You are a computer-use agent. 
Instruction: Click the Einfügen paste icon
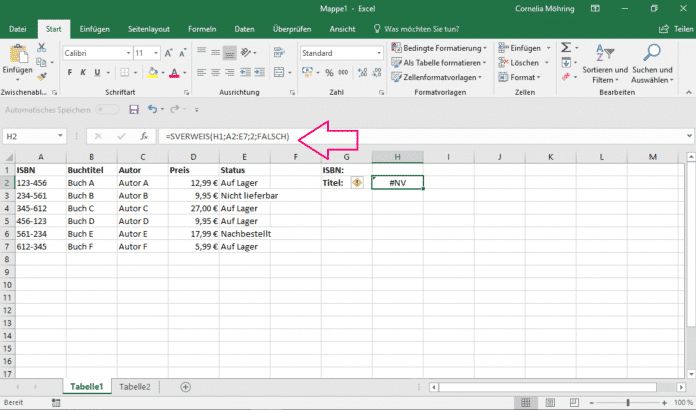pyautogui.click(x=17, y=54)
